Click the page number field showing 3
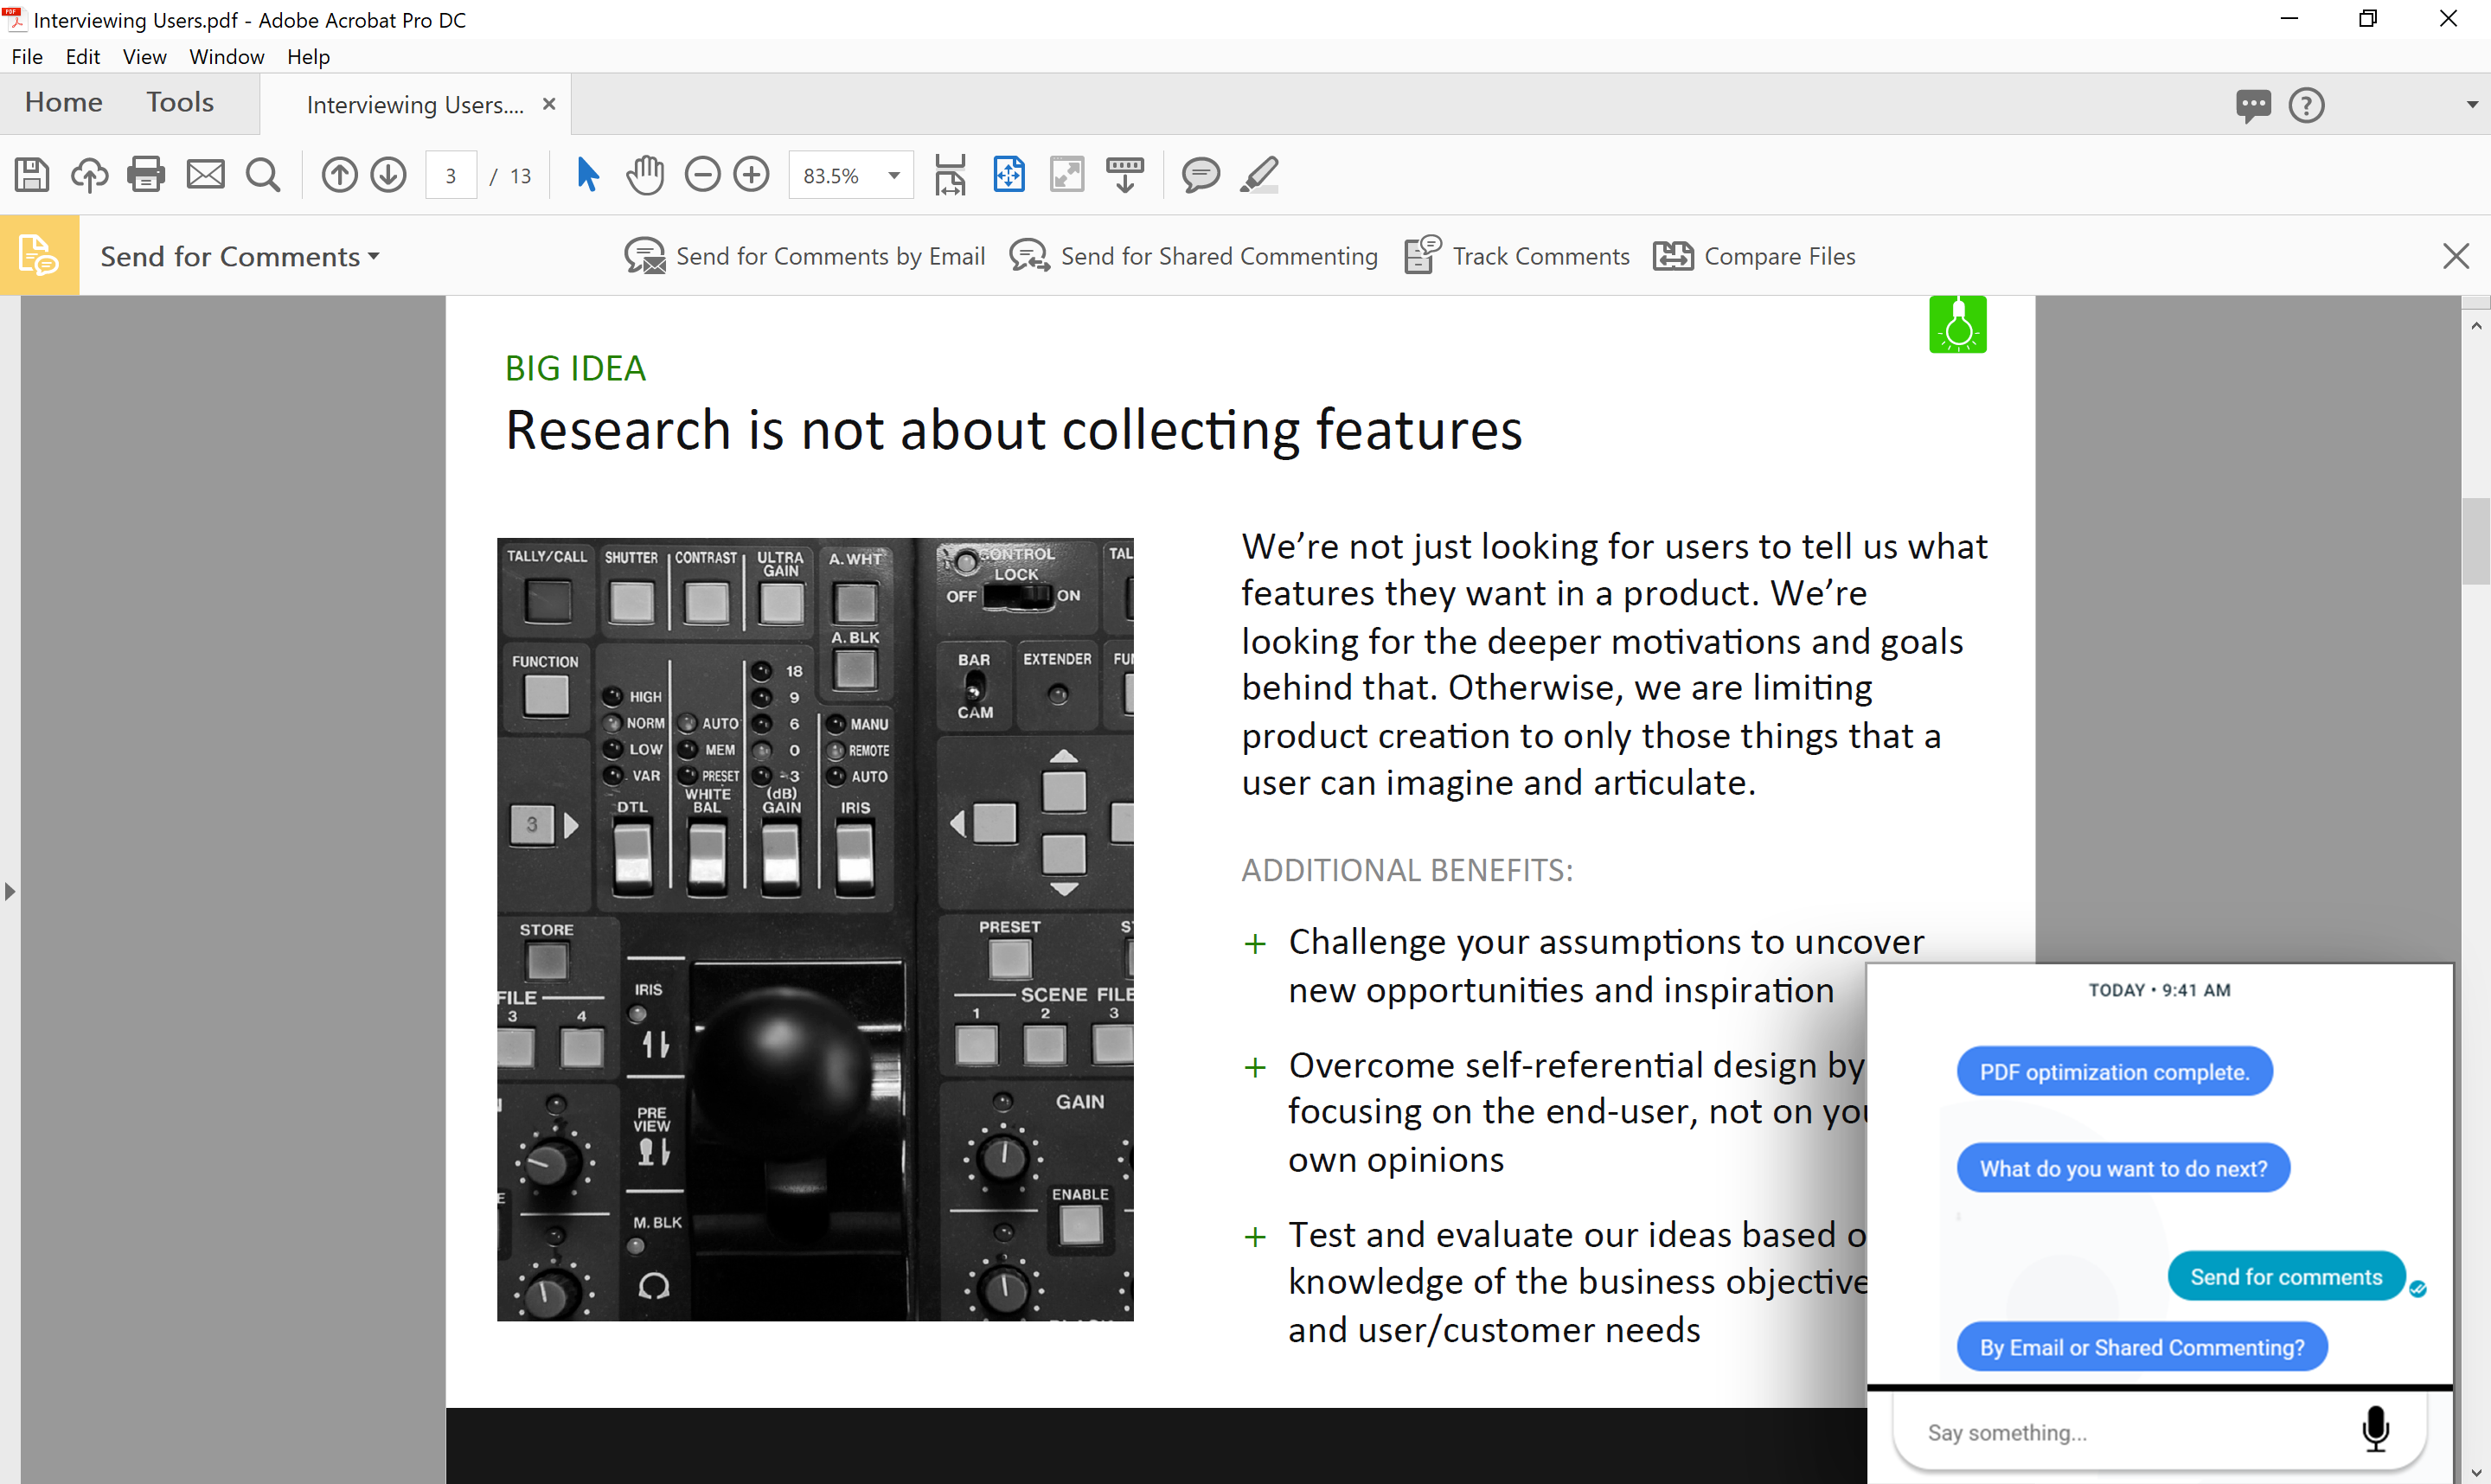Image resolution: width=2491 pixels, height=1484 pixels. 451,176
